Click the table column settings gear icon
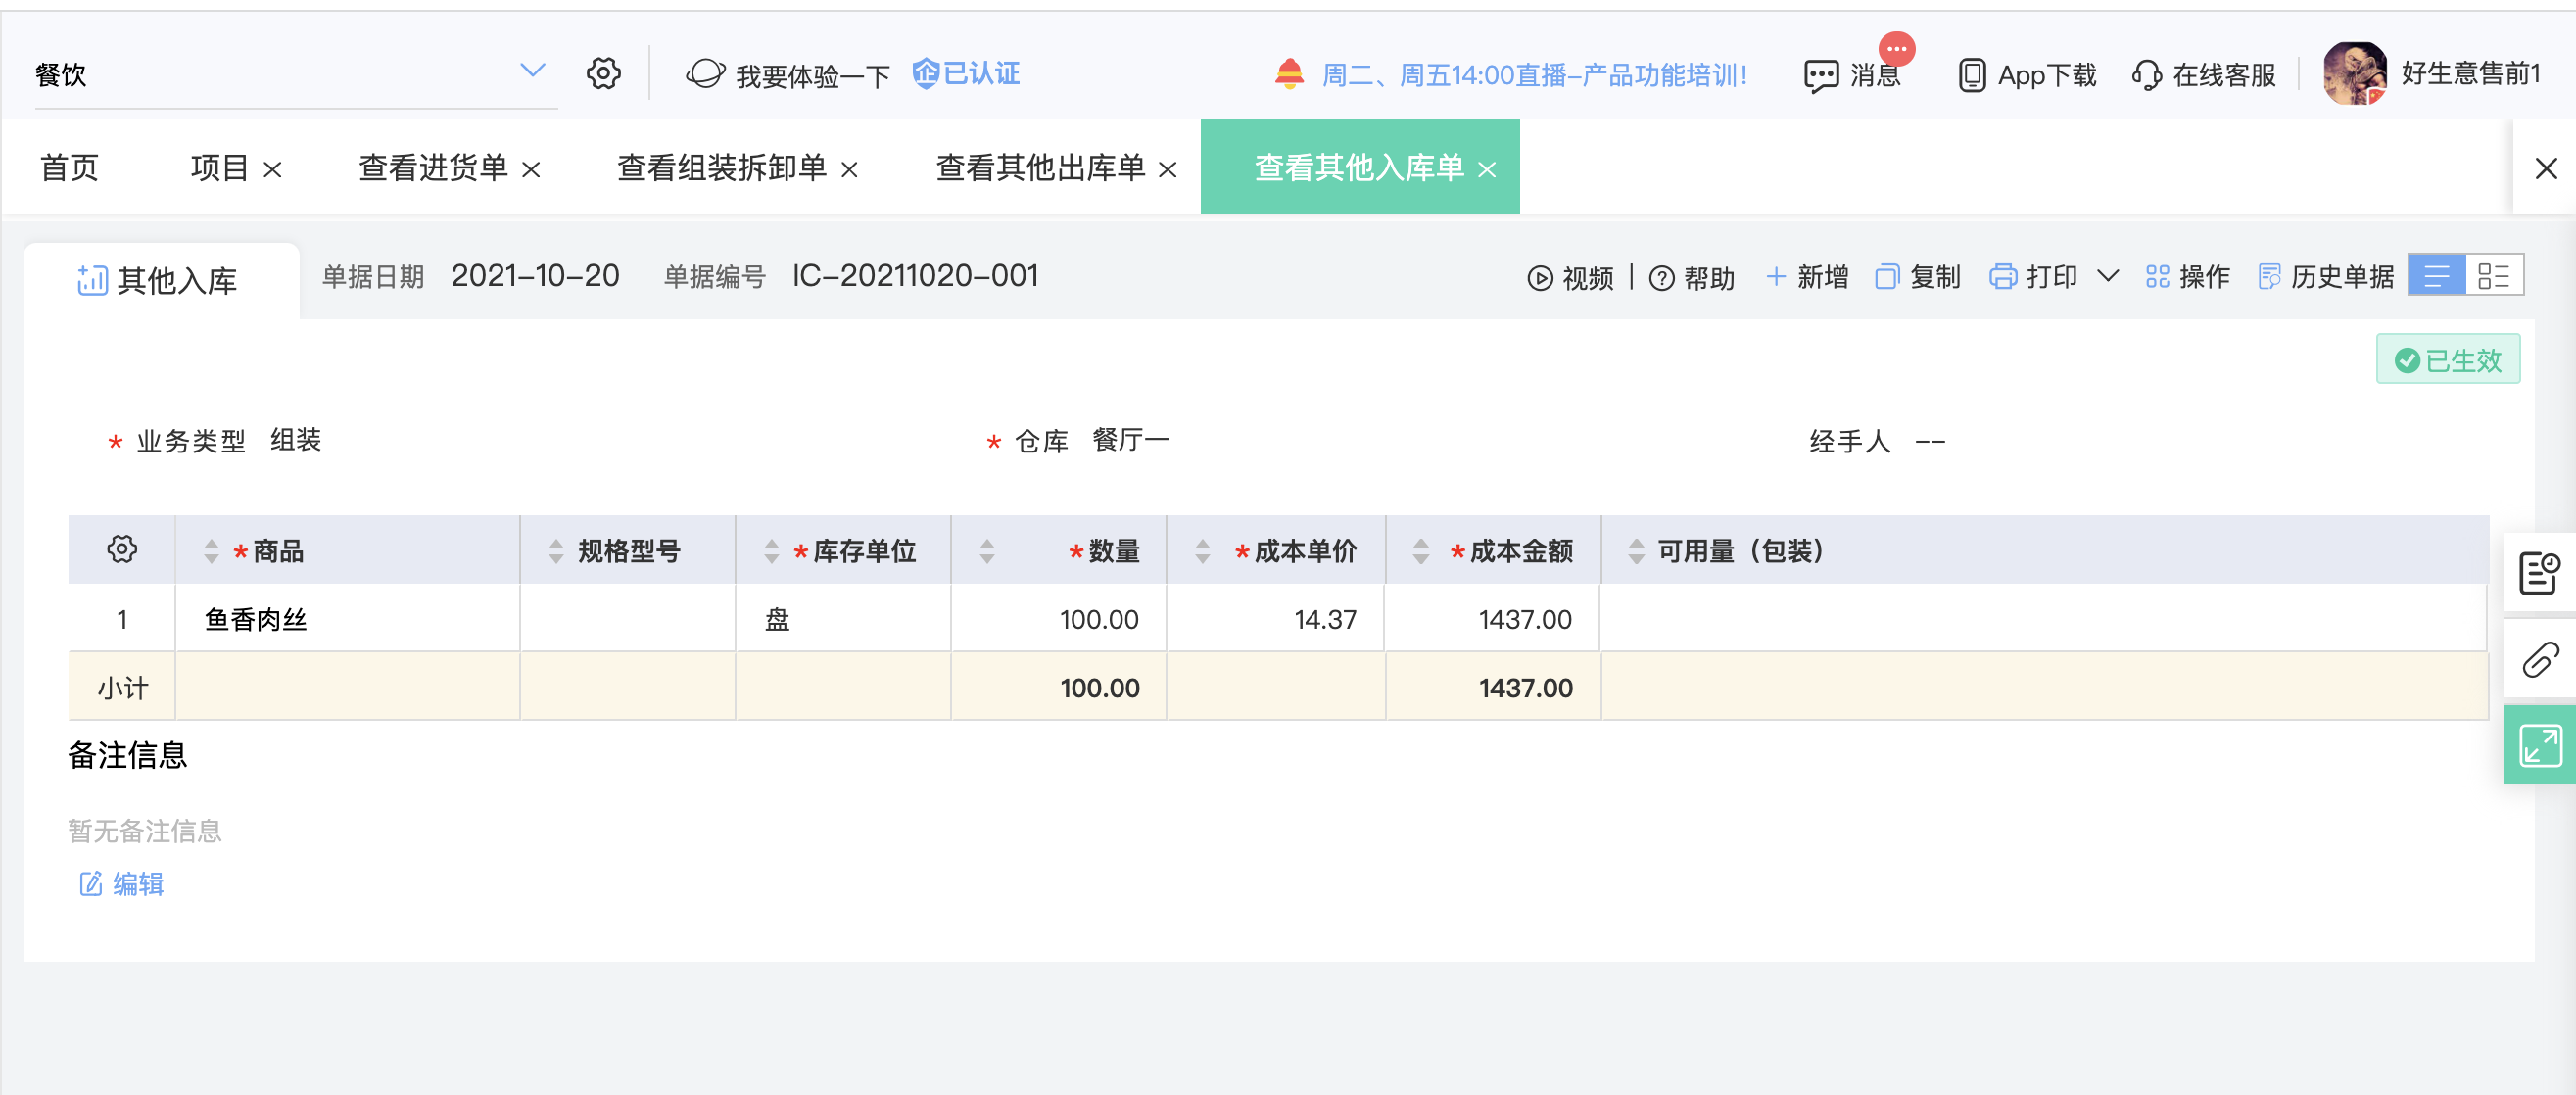Screen dimensions: 2576x1095 point(122,549)
